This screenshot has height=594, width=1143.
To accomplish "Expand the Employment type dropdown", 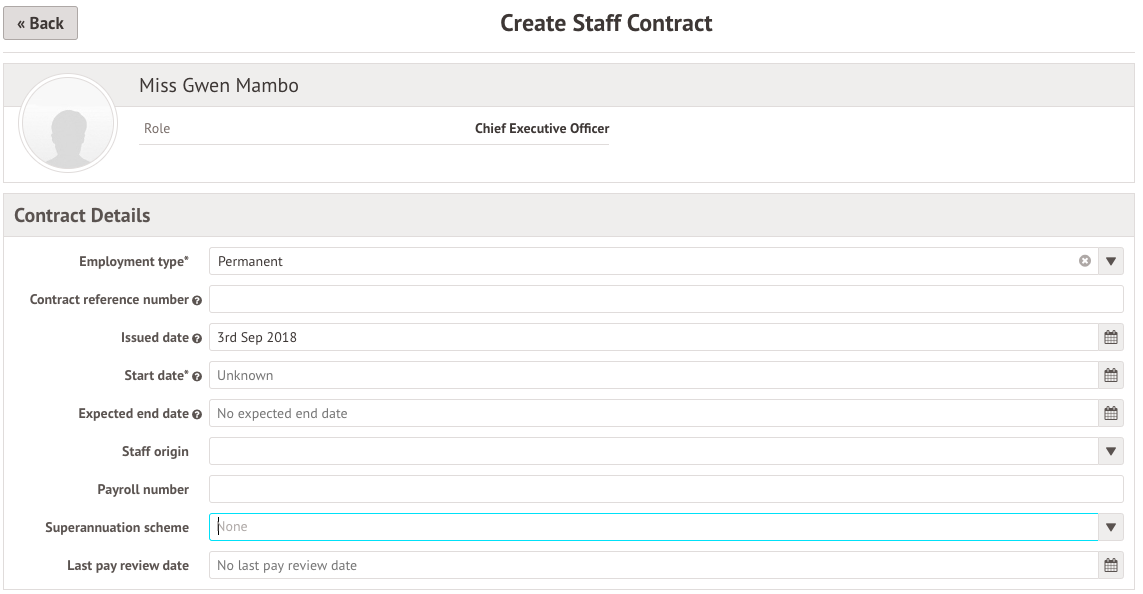I will pyautogui.click(x=1110, y=261).
